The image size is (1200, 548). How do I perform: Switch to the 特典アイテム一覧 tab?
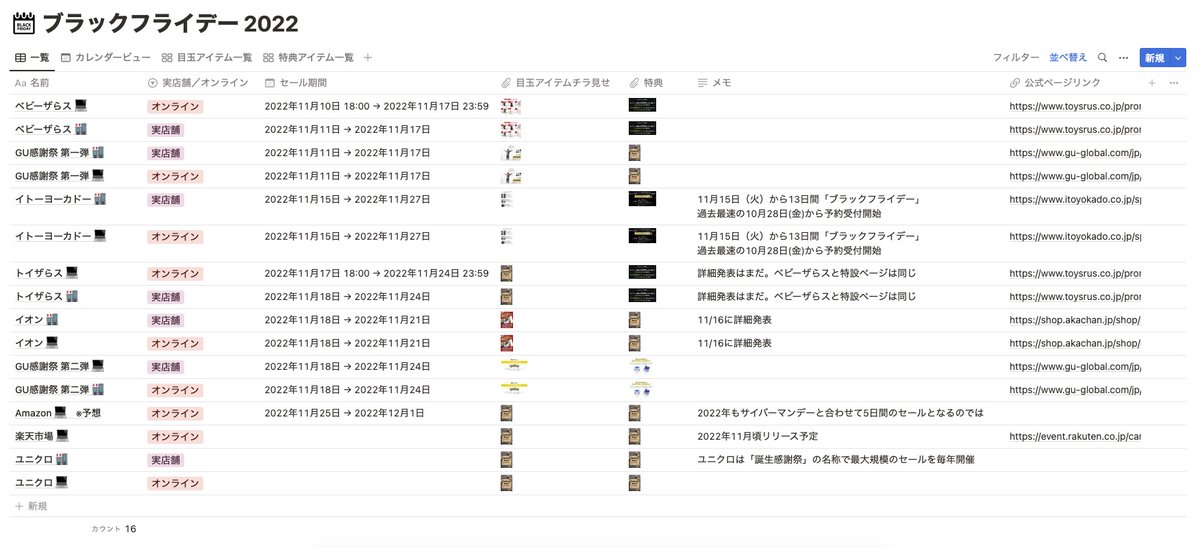pyautogui.click(x=308, y=58)
